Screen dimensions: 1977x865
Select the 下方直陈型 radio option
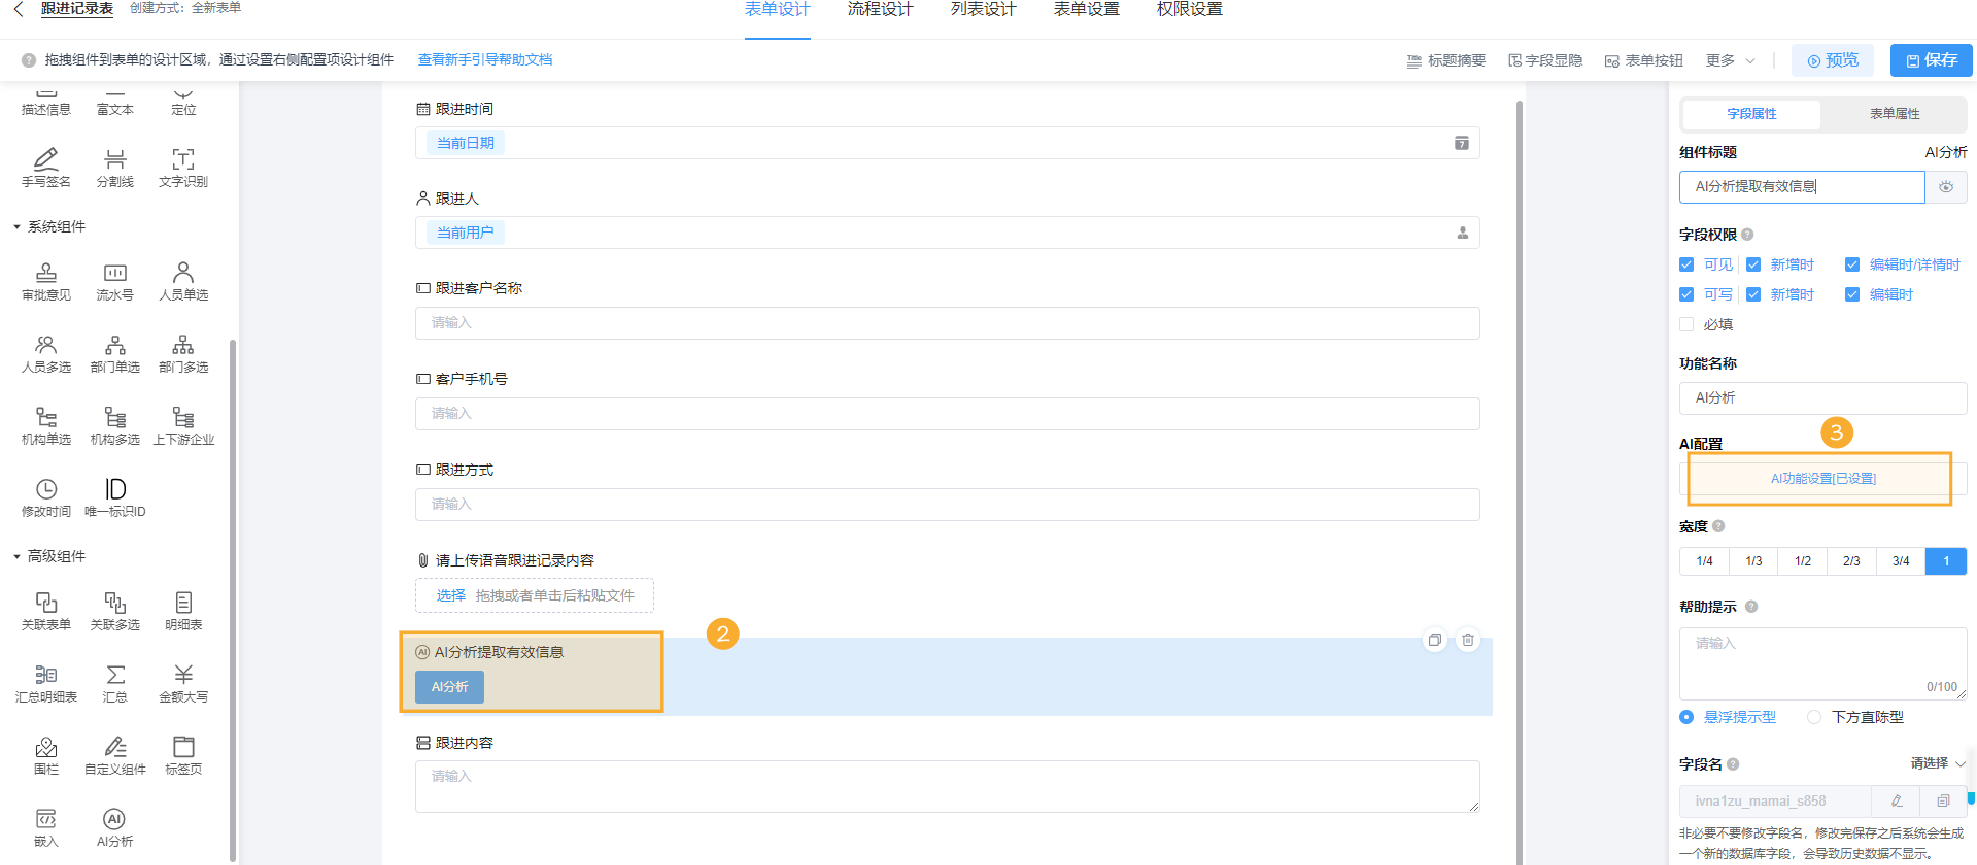coord(1814,717)
